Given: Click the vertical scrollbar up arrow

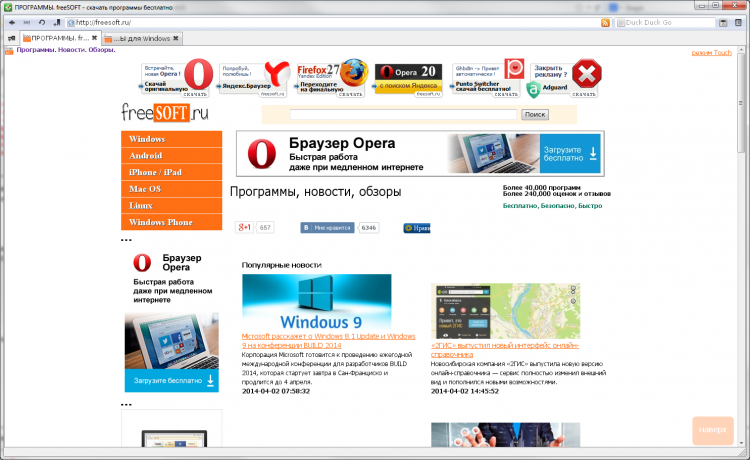Looking at the screenshot, I should [741, 49].
